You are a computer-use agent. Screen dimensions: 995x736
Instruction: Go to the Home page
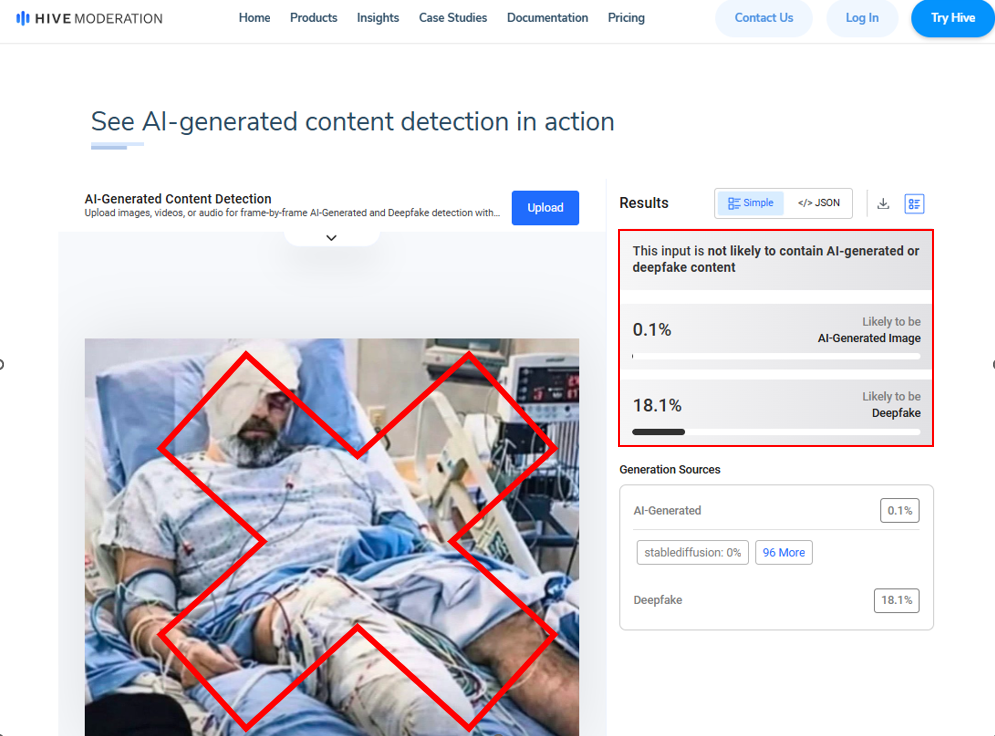(254, 18)
